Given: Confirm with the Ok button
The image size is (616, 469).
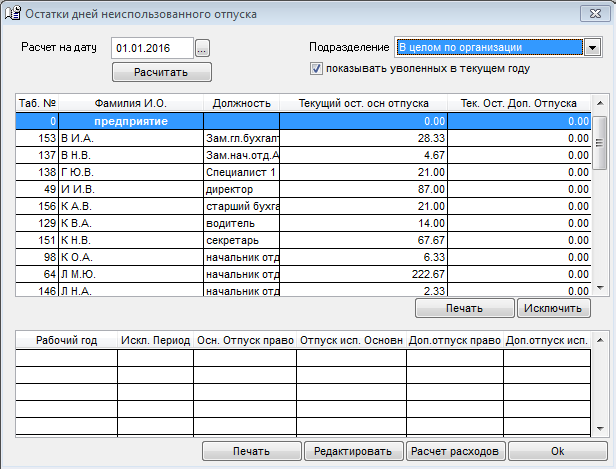Looking at the screenshot, I should 558,451.
